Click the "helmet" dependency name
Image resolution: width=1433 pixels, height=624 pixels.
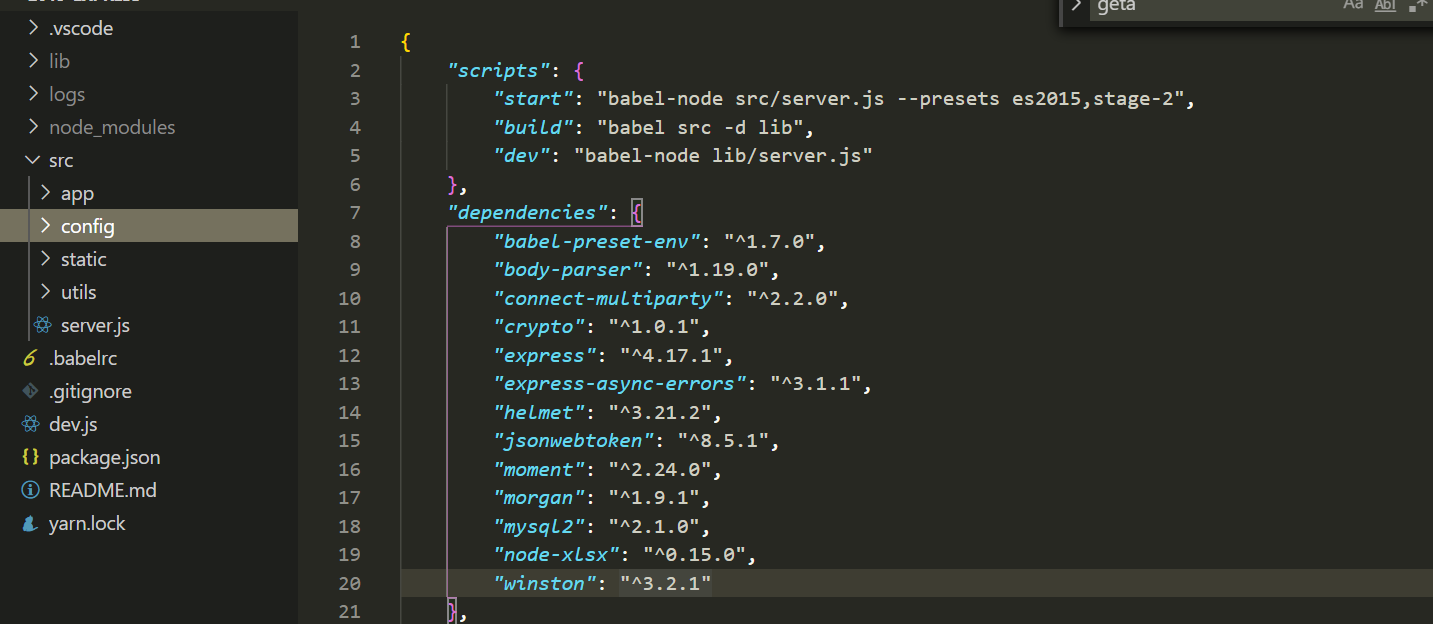(x=539, y=412)
